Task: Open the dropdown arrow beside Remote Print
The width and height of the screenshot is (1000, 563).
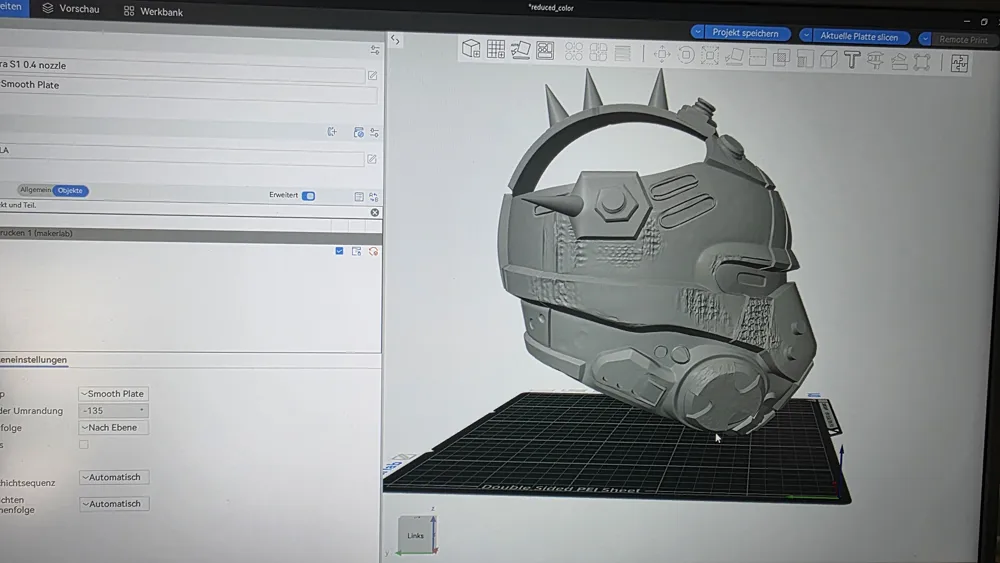Action: (x=925, y=39)
